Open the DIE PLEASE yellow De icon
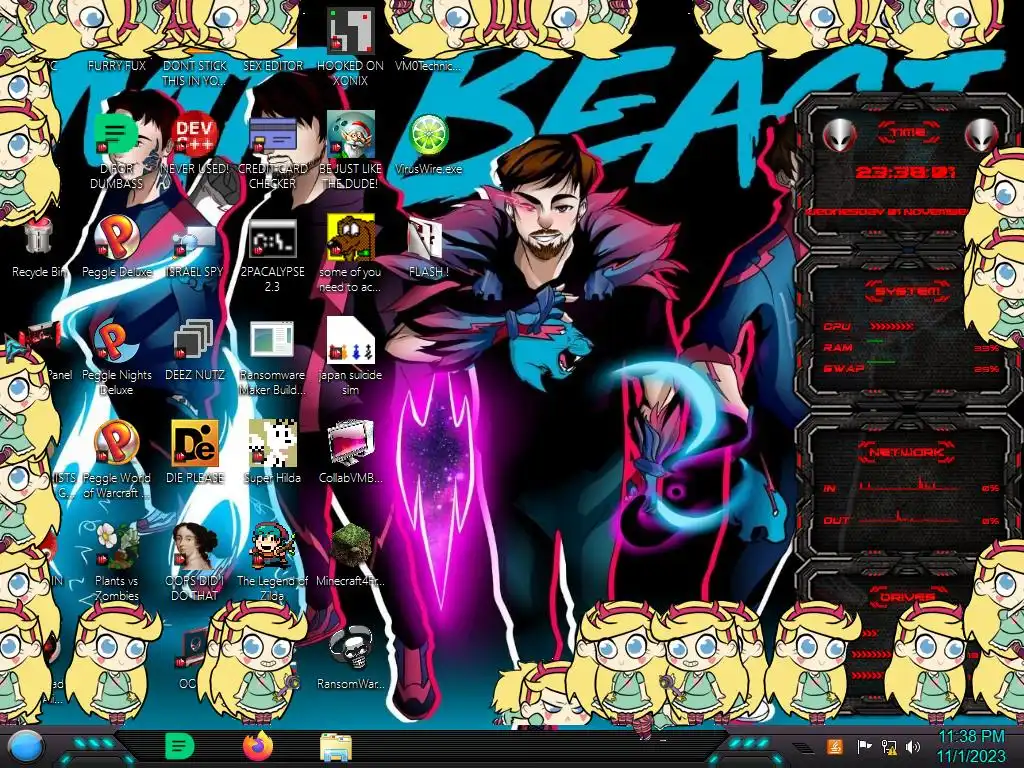 click(195, 443)
